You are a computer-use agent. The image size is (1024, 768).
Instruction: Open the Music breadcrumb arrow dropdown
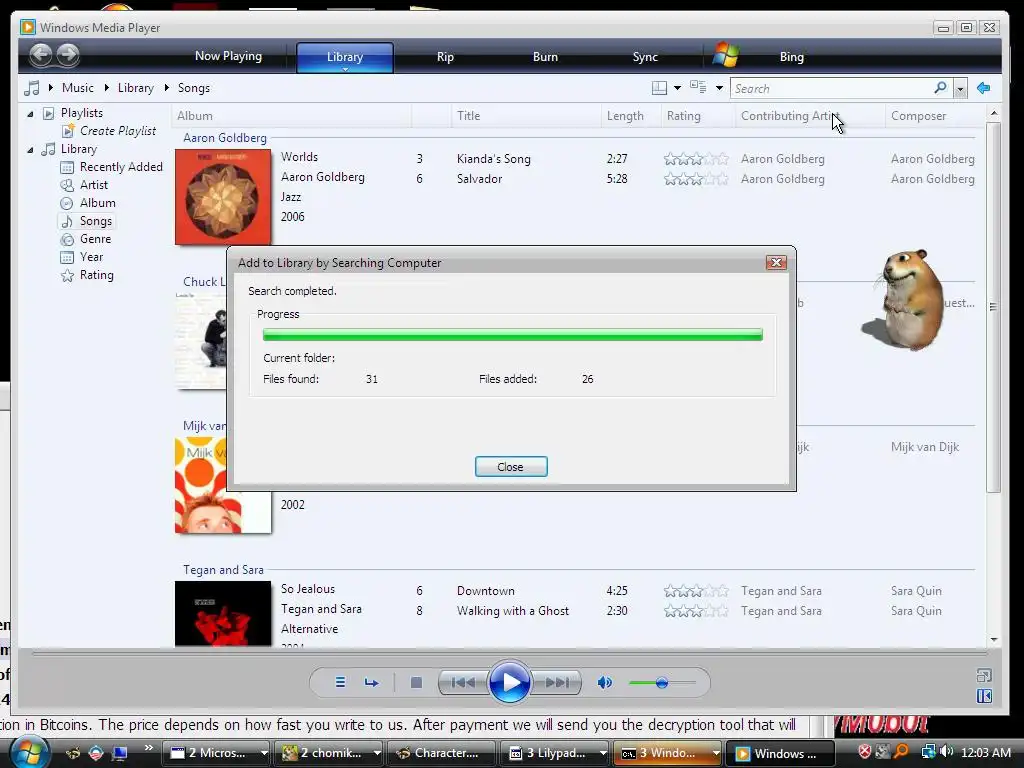click(51, 88)
